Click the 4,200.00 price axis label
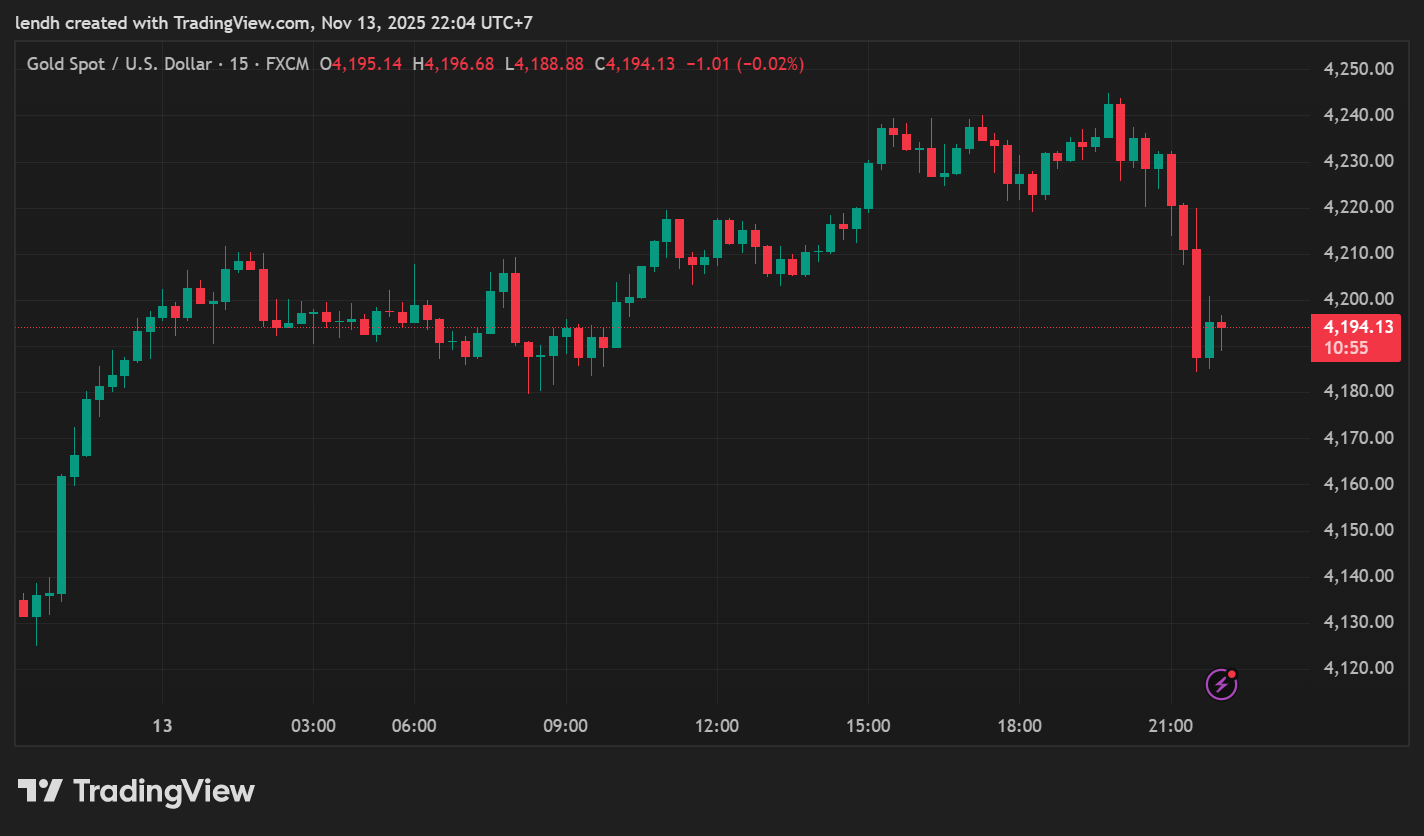Screen dimensions: 1424x836 pyautogui.click(x=1358, y=299)
